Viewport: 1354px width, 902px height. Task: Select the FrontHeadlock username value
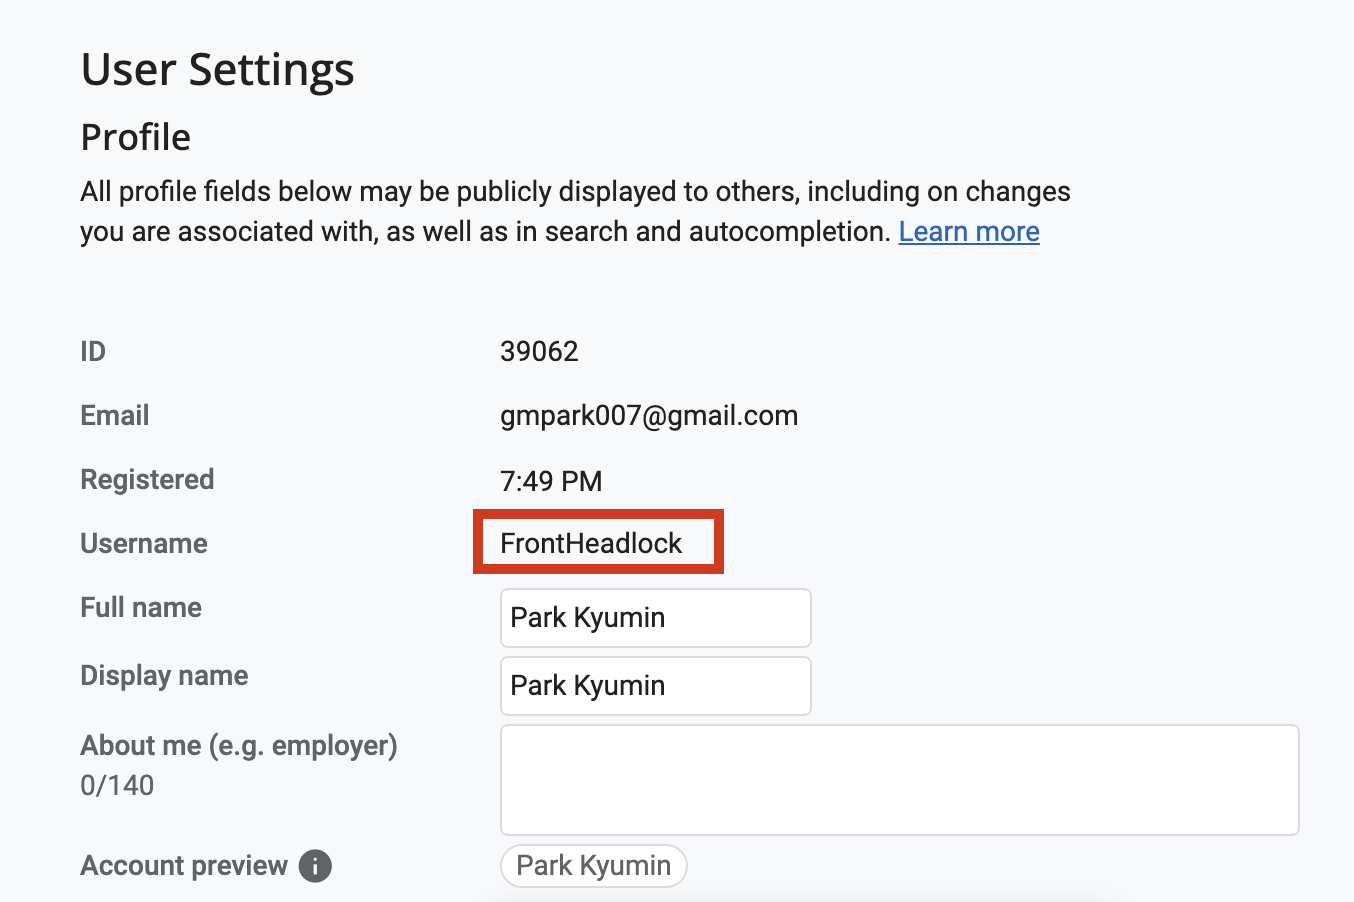(x=591, y=543)
